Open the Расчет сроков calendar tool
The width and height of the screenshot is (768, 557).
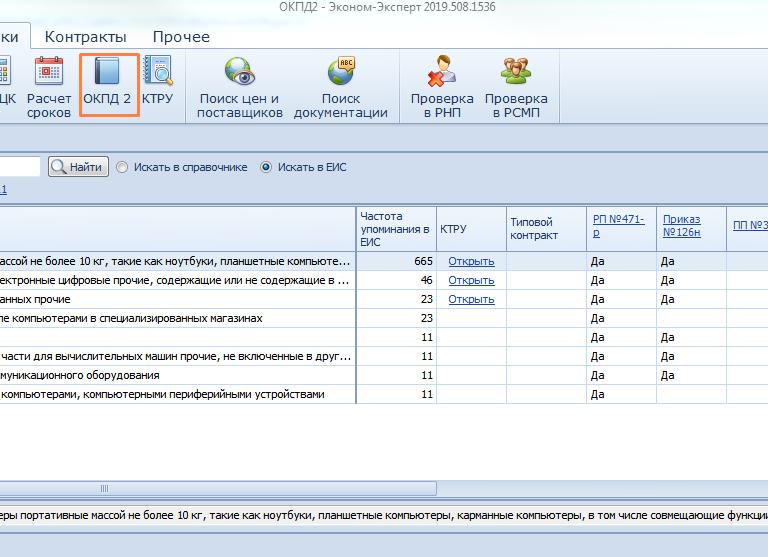(x=48, y=87)
